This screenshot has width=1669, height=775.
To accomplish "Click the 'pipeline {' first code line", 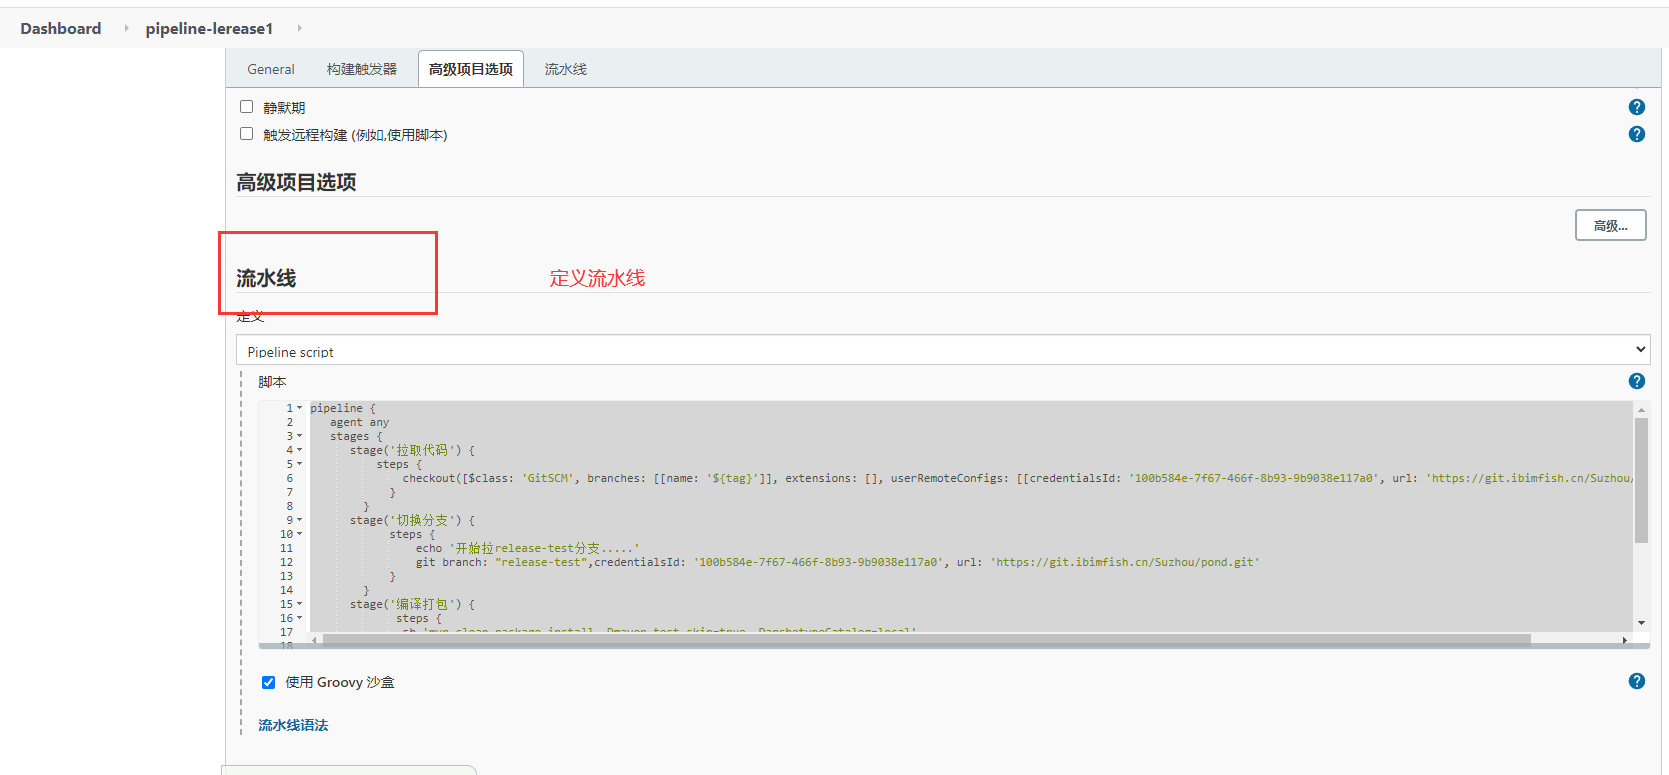I will 343,408.
